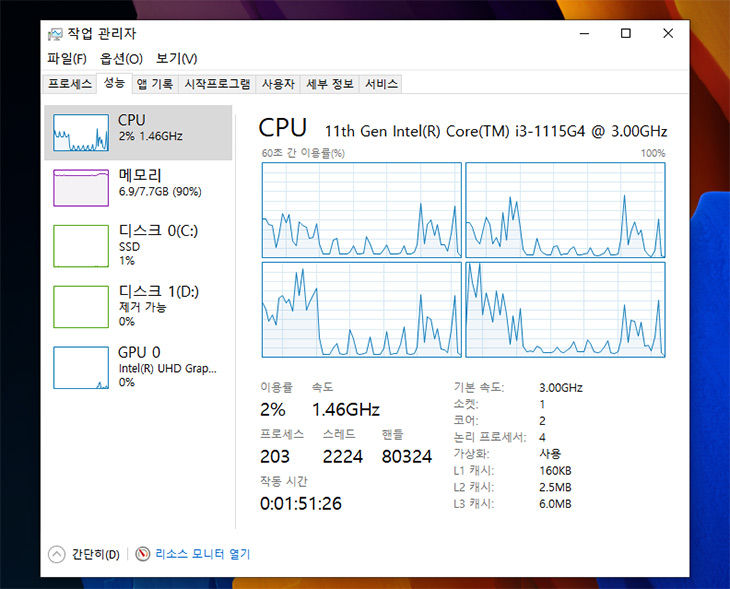Select the 디스크 1(D:) graph thumbnail
Viewport: 730px width, 589px height.
pos(81,307)
